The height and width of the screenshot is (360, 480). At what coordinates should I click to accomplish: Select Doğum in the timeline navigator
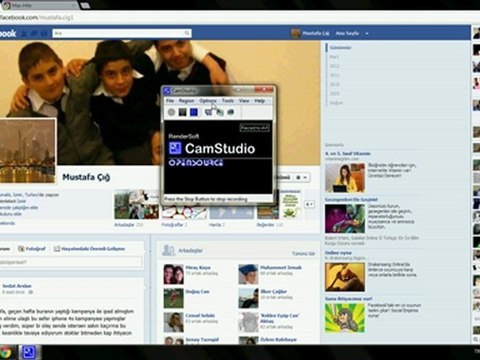point(336,103)
